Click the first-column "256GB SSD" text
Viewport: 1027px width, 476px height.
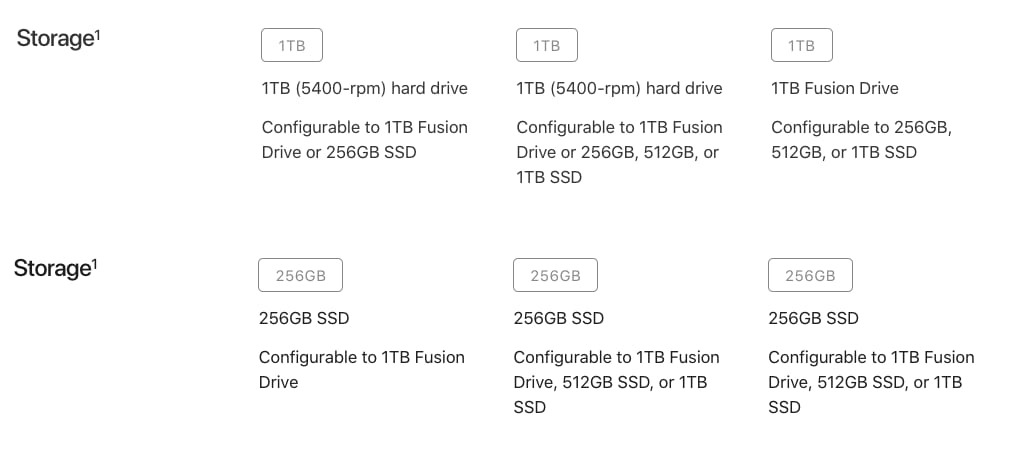tap(304, 318)
